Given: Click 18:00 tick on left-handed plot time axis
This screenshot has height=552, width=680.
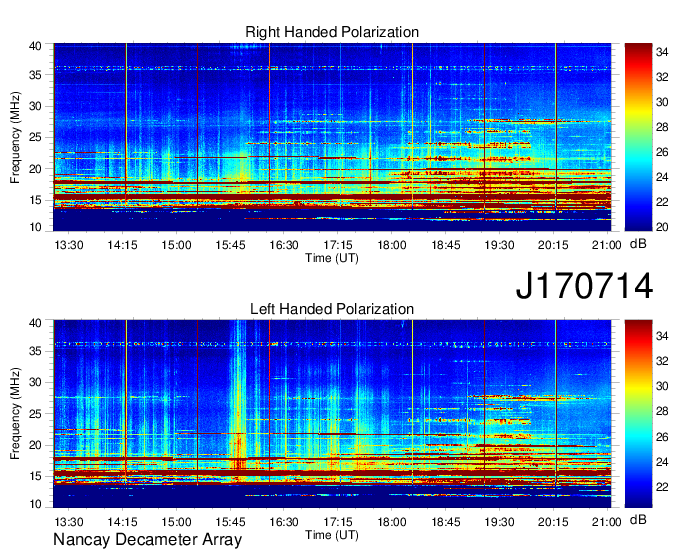Looking at the screenshot, I should [392, 522].
